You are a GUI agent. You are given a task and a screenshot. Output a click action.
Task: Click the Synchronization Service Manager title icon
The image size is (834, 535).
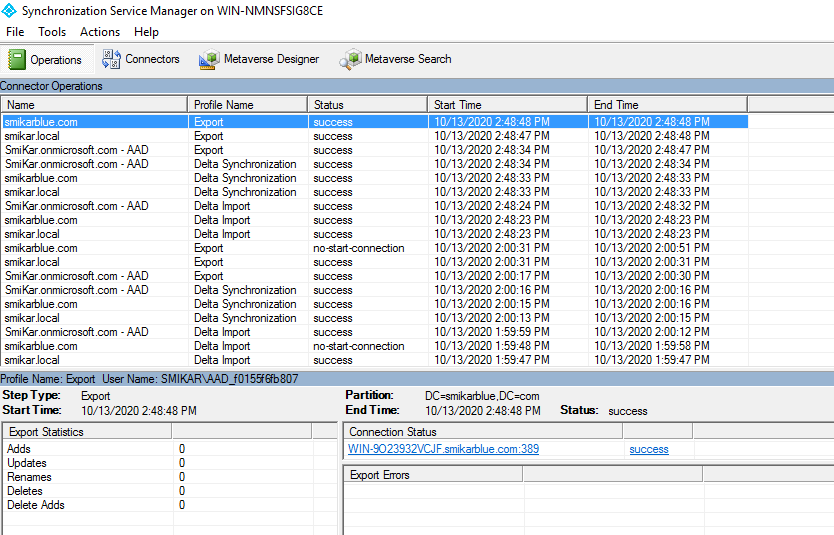tap(9, 11)
